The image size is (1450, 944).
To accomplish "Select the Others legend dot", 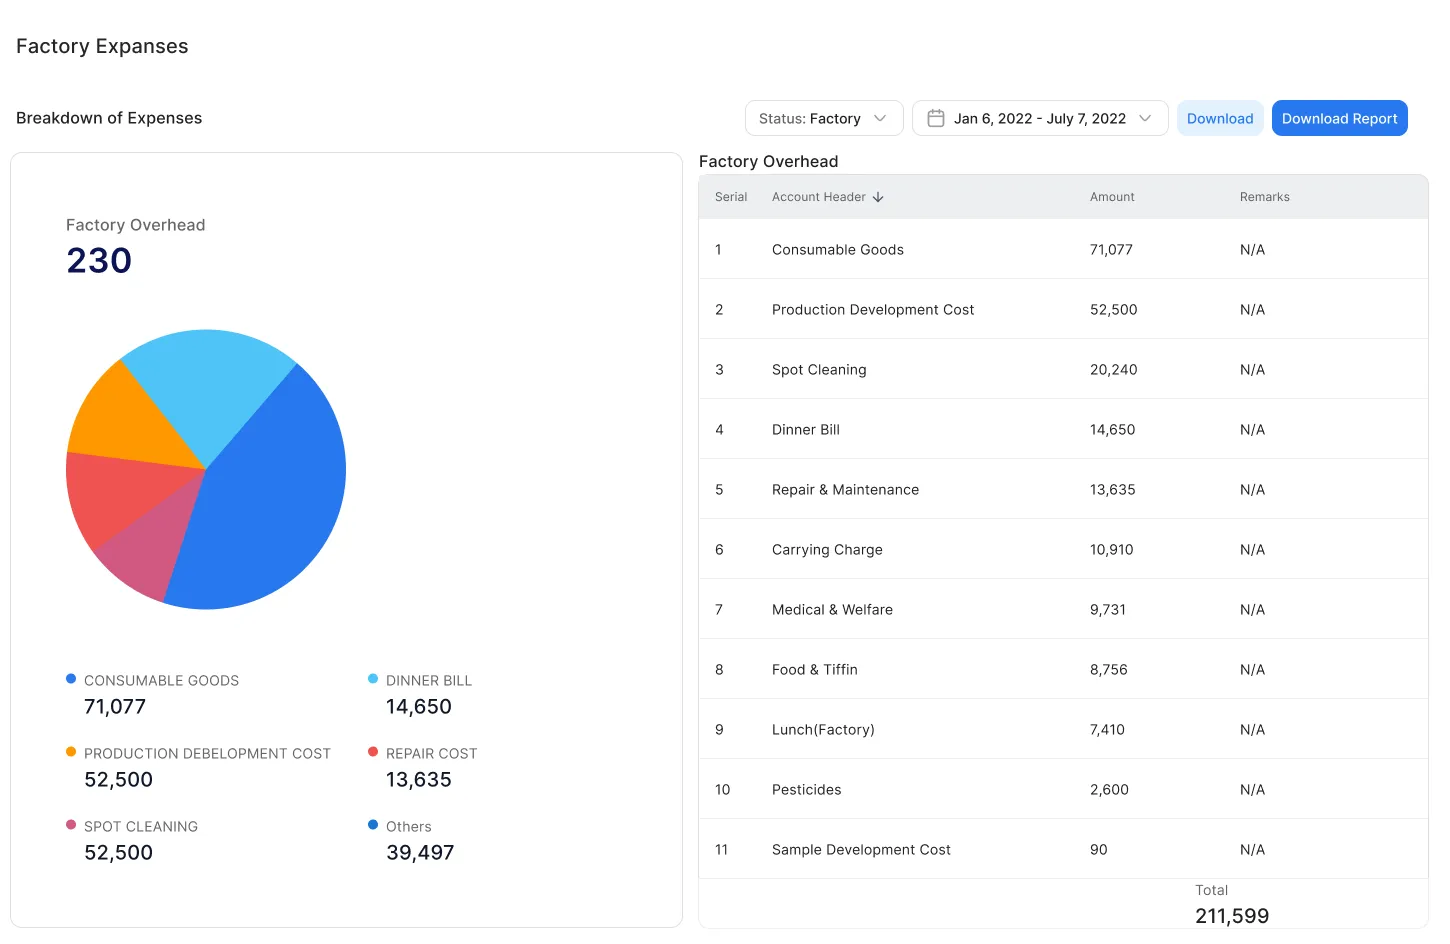I will [371, 824].
